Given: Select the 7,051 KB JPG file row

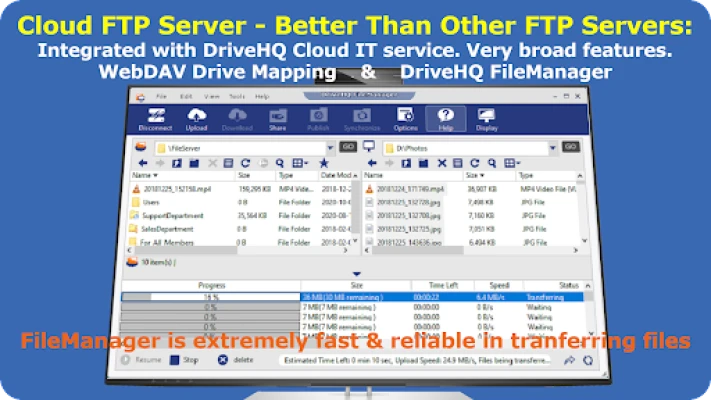Looking at the screenshot, I should pos(472,229).
